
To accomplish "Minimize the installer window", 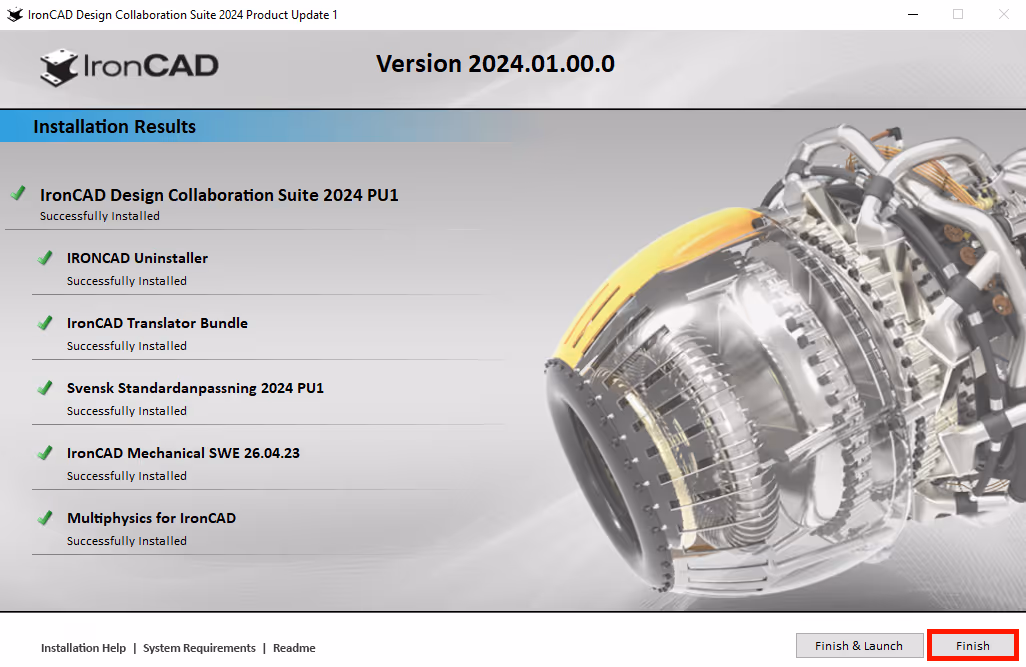I will [913, 14].
